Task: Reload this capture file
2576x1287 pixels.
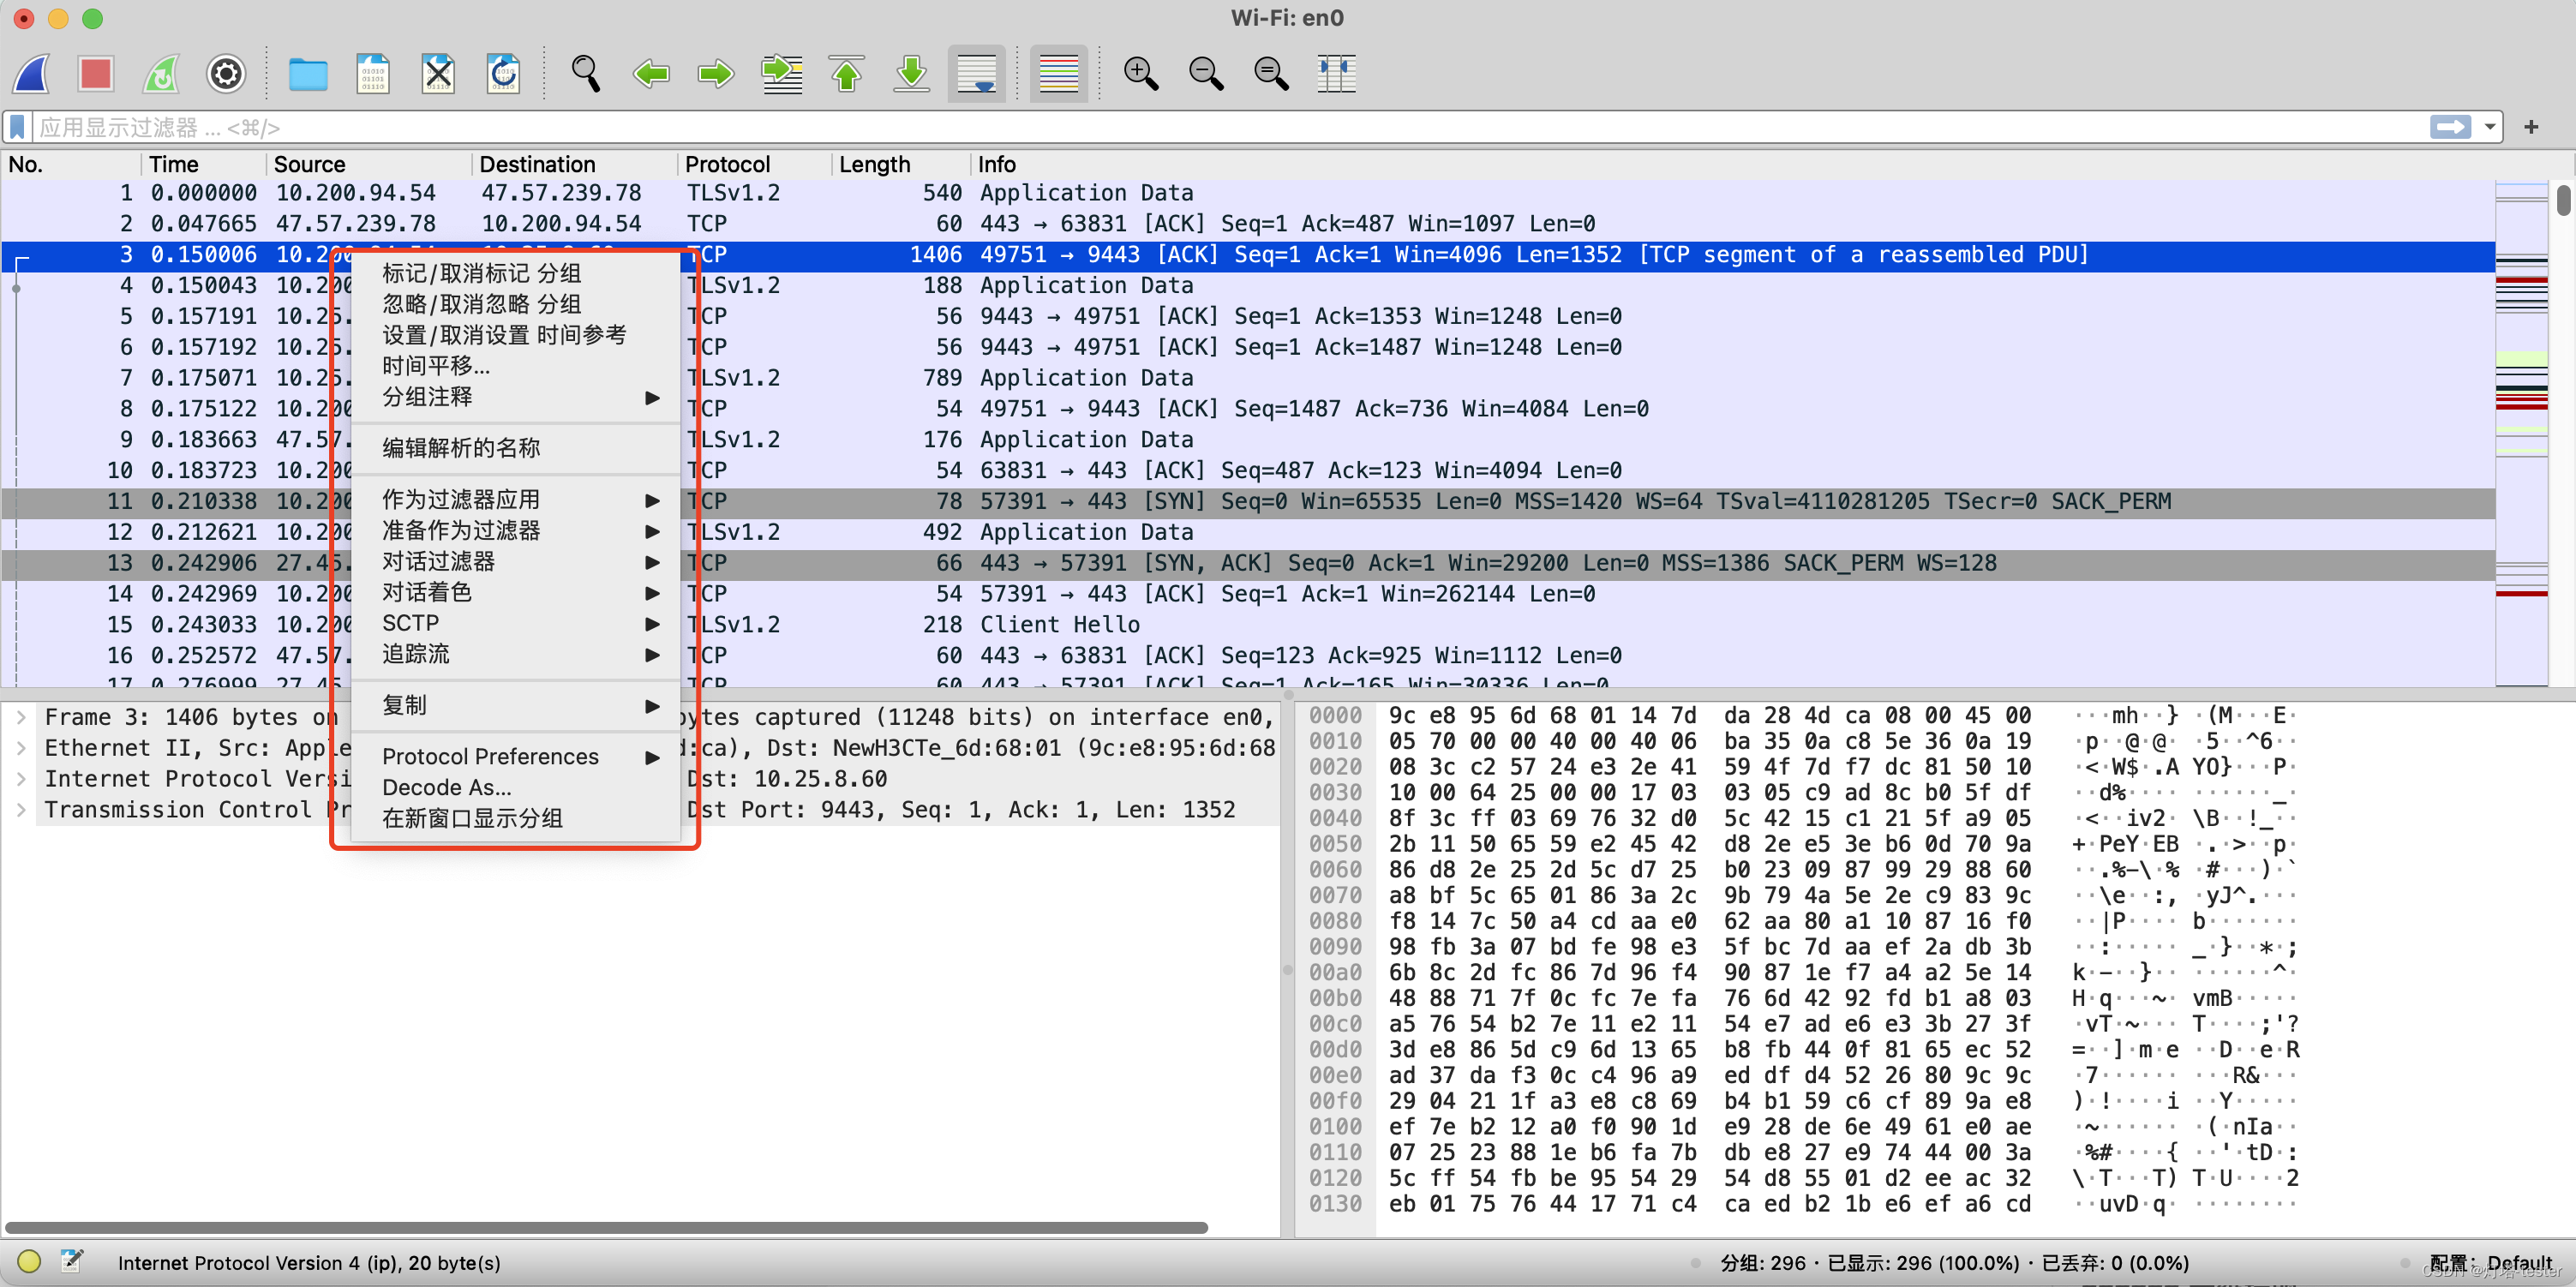Action: [503, 73]
